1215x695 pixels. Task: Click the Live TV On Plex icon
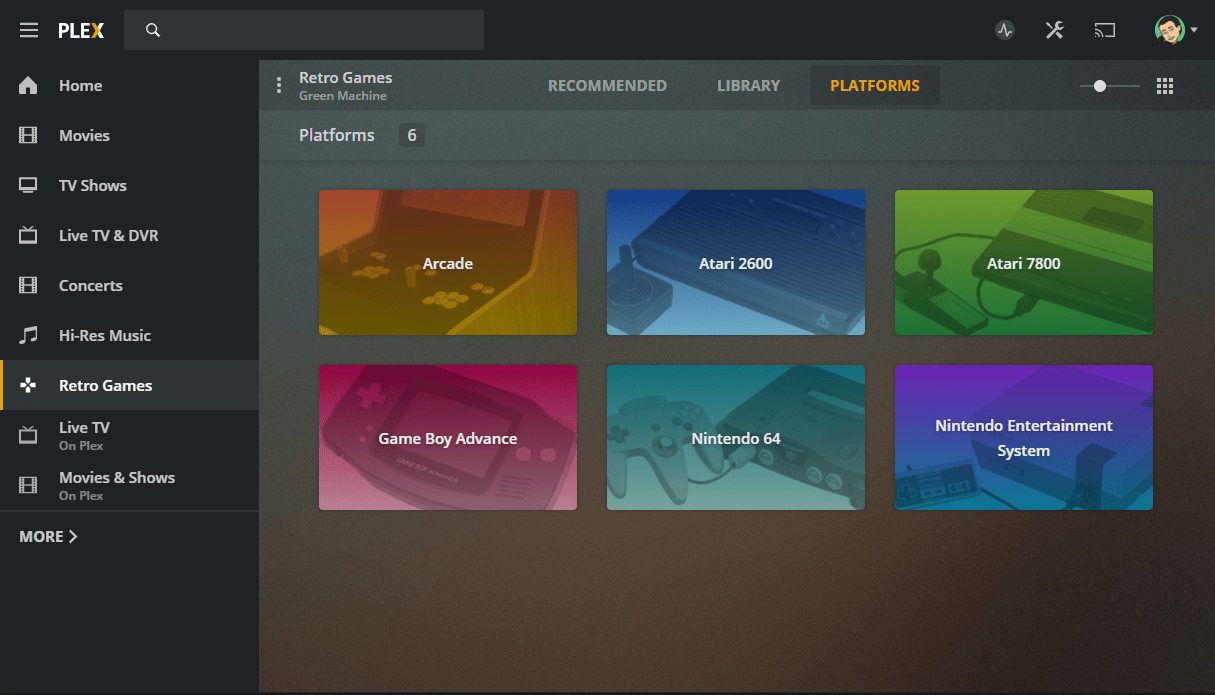pos(28,435)
